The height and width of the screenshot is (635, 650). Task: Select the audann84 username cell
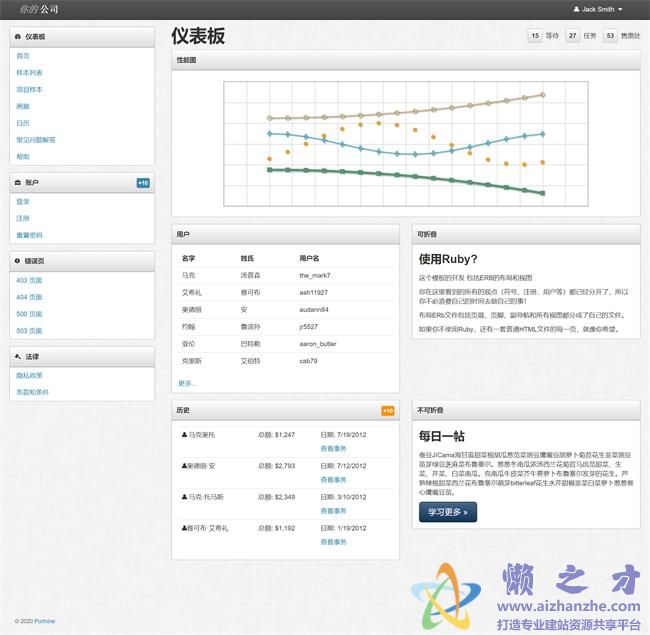pos(314,309)
